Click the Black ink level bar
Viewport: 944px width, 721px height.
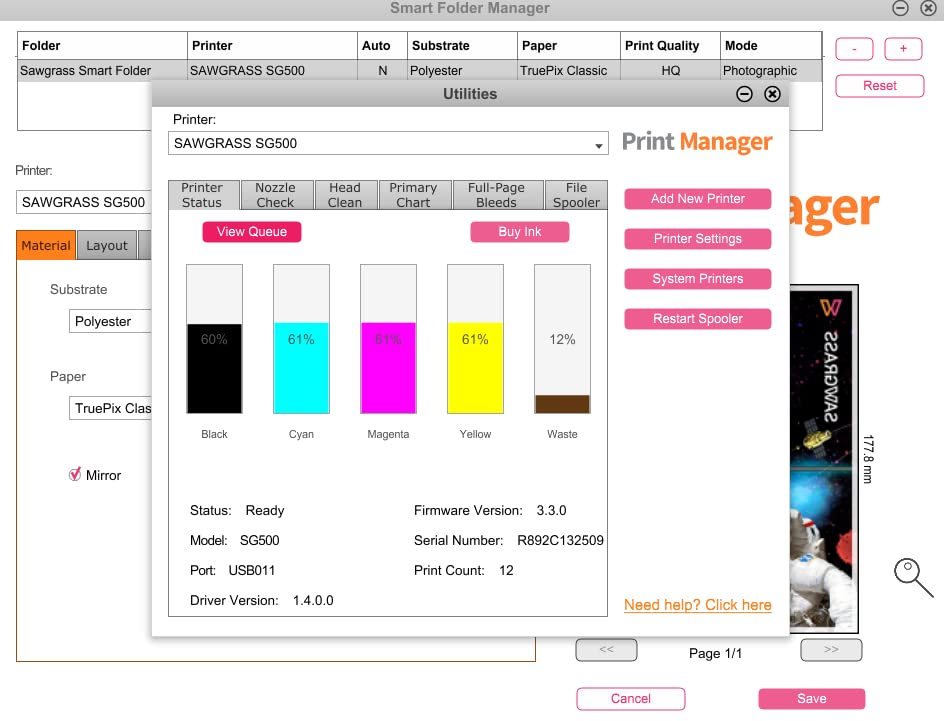point(214,339)
